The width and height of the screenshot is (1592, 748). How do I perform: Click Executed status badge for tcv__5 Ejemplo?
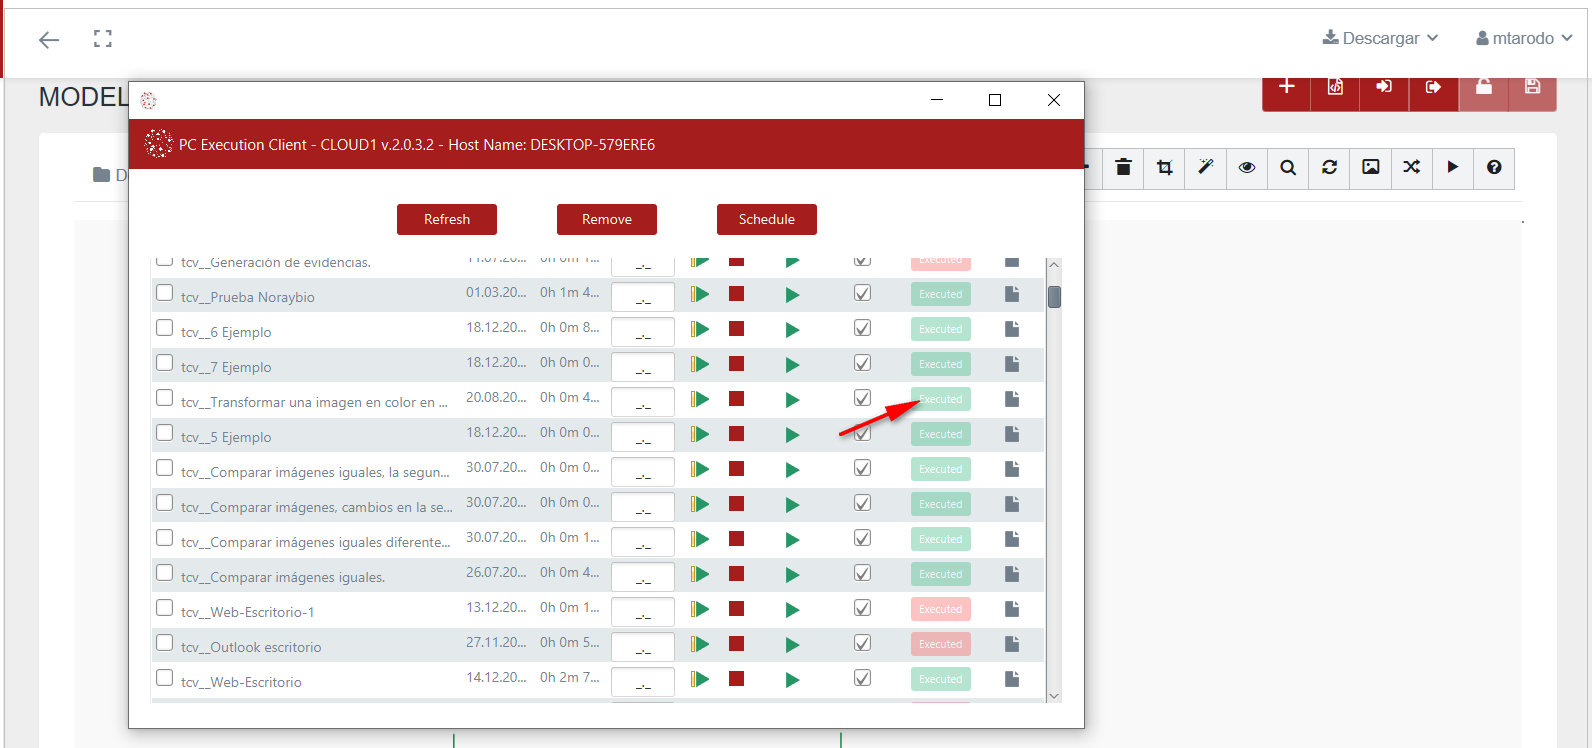[940, 434]
